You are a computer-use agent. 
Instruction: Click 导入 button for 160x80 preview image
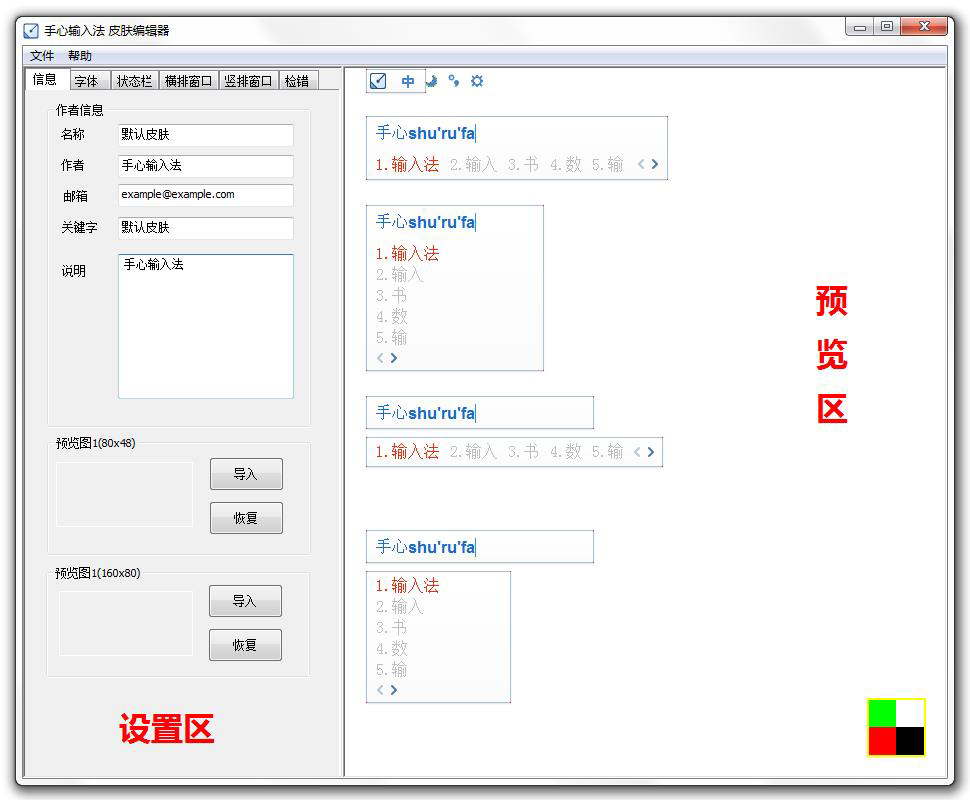[x=245, y=601]
